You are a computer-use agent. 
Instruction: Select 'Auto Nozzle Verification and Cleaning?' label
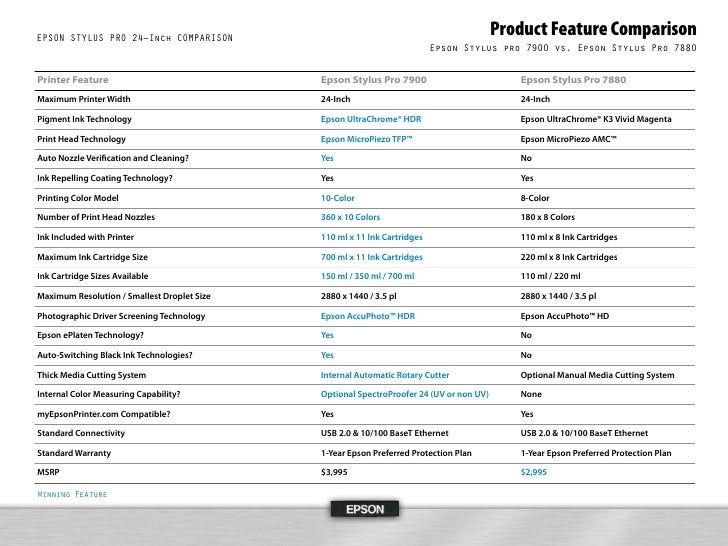click(x=113, y=158)
